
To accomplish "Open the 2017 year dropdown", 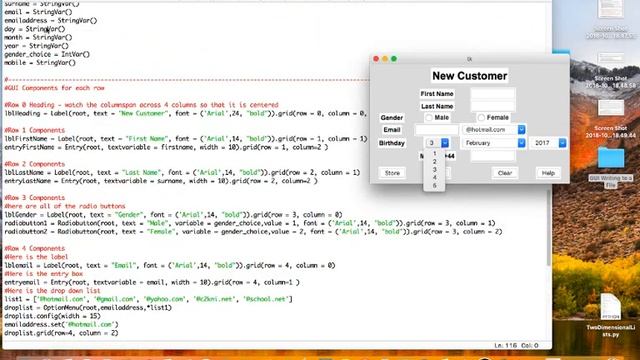I will 548,143.
